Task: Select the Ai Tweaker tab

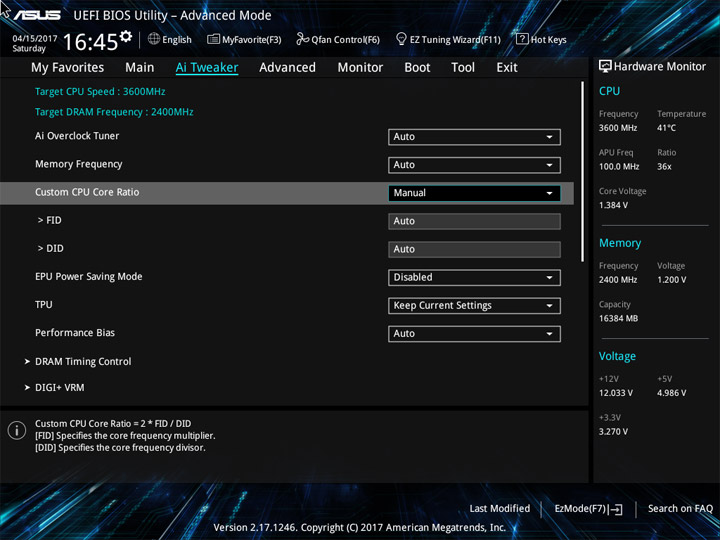Action: [207, 68]
